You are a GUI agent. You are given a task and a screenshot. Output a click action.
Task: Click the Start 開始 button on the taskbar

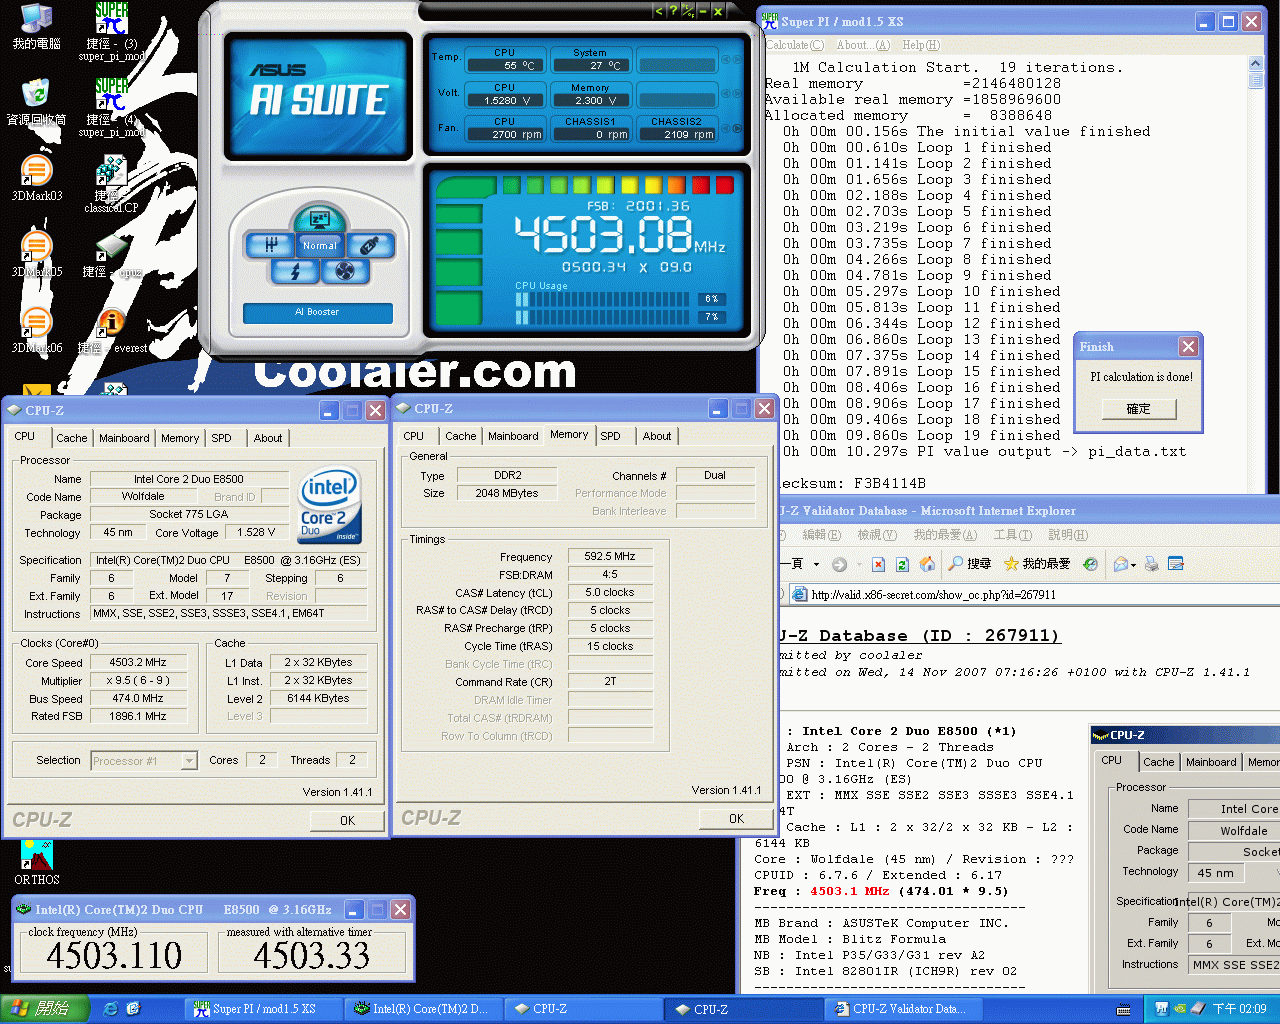pyautogui.click(x=45, y=1009)
